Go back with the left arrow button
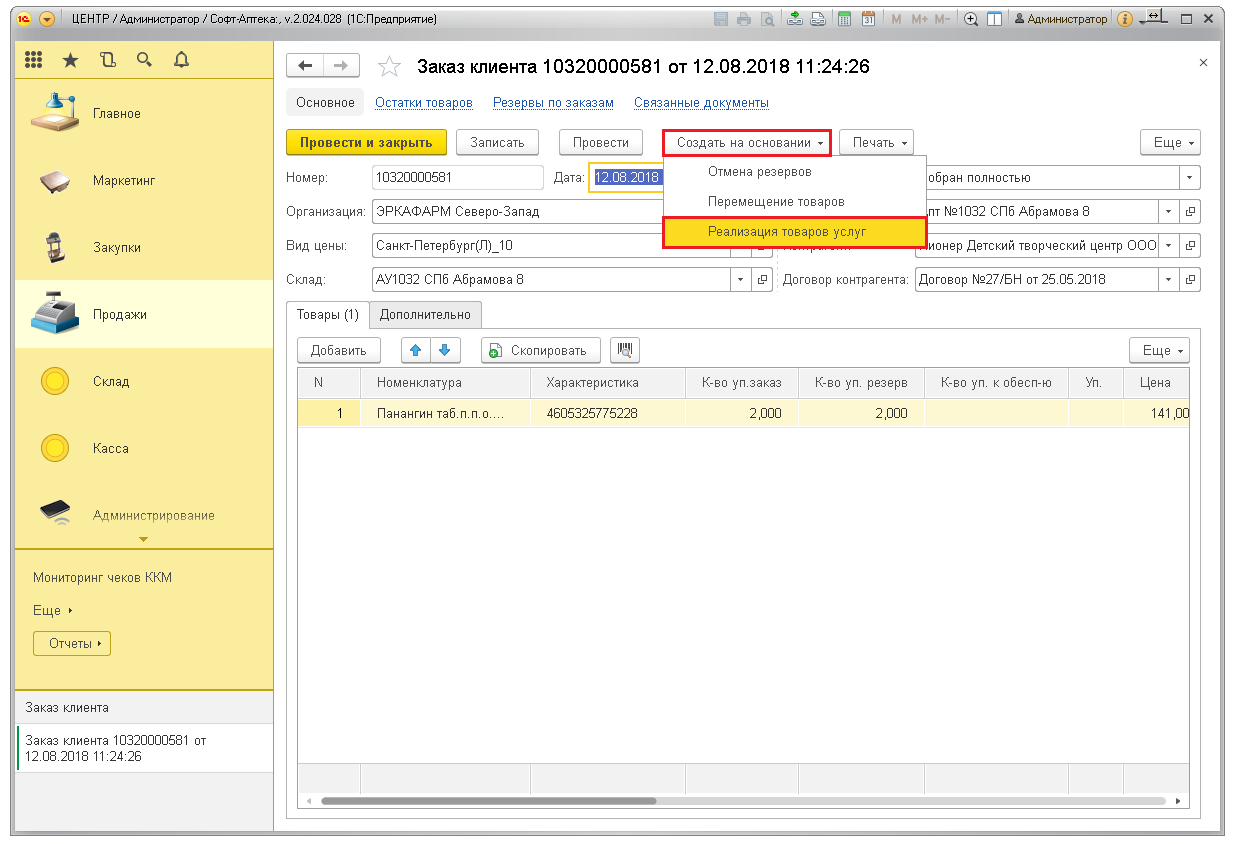 [x=305, y=66]
